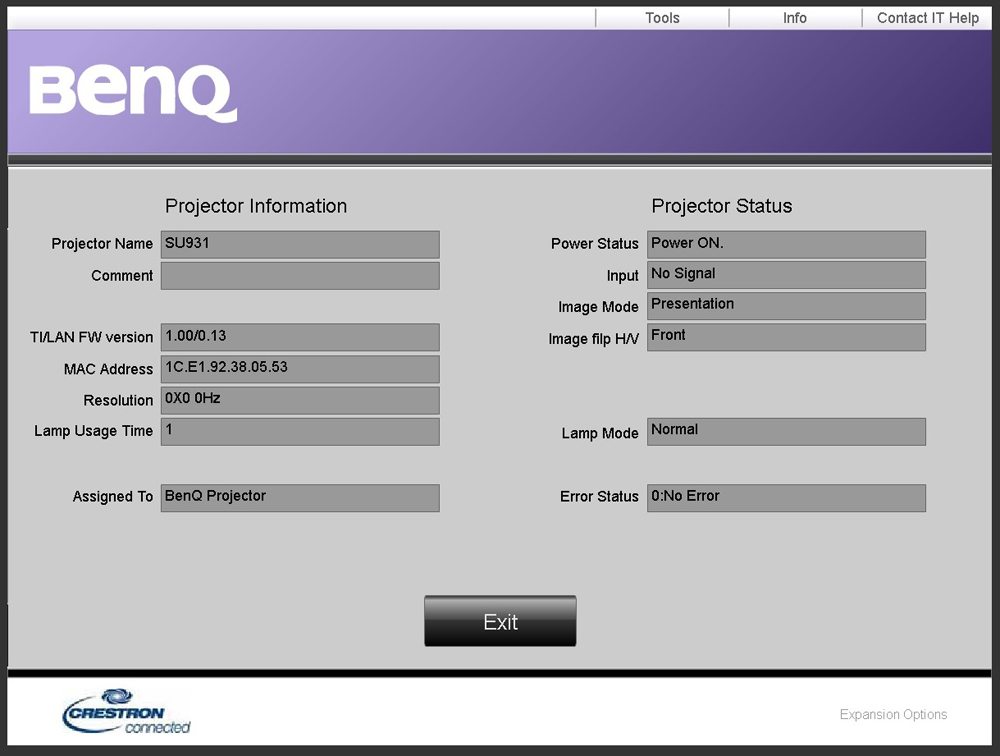Select the MAC address 1C.E1.92.38.05.53
Image resolution: width=1000 pixels, height=756 pixels.
(x=300, y=369)
